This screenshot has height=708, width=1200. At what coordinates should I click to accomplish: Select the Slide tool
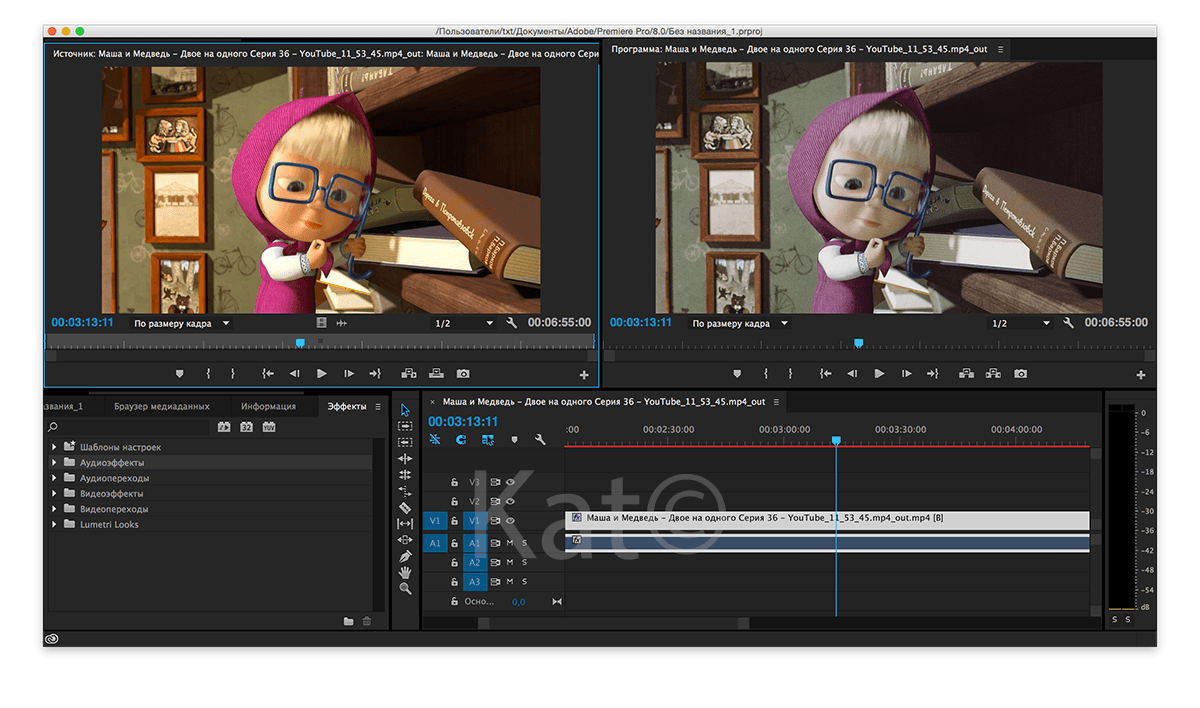(405, 540)
